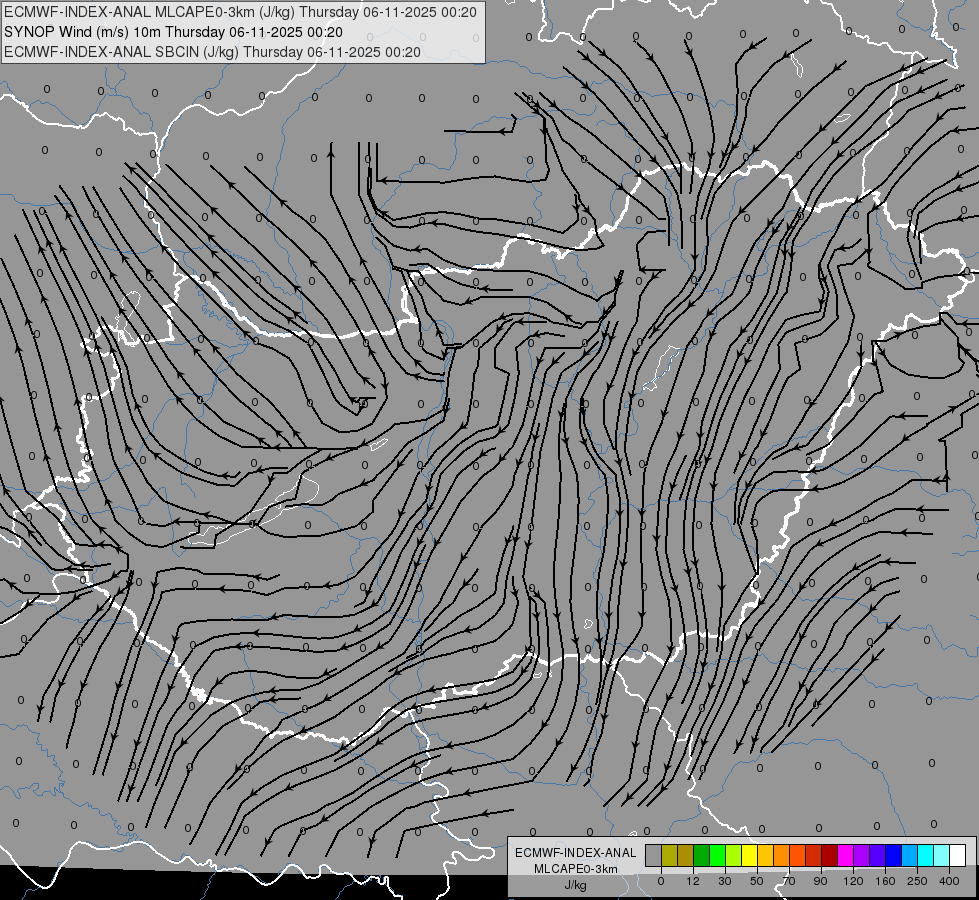979x900 pixels.
Task: Click legend scale value 250
Action: click(917, 881)
